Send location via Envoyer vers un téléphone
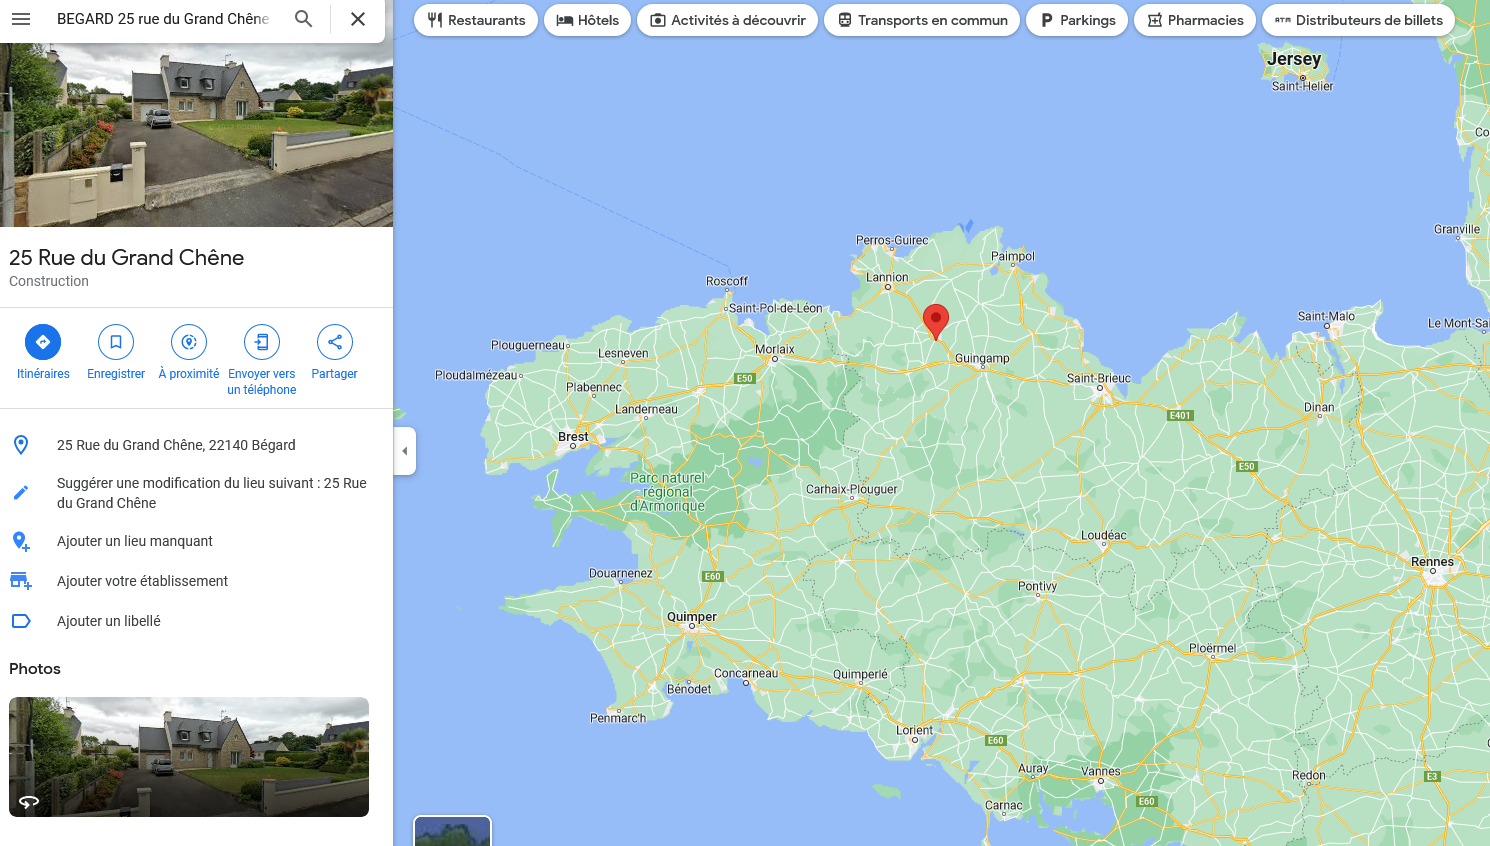 [x=262, y=360]
